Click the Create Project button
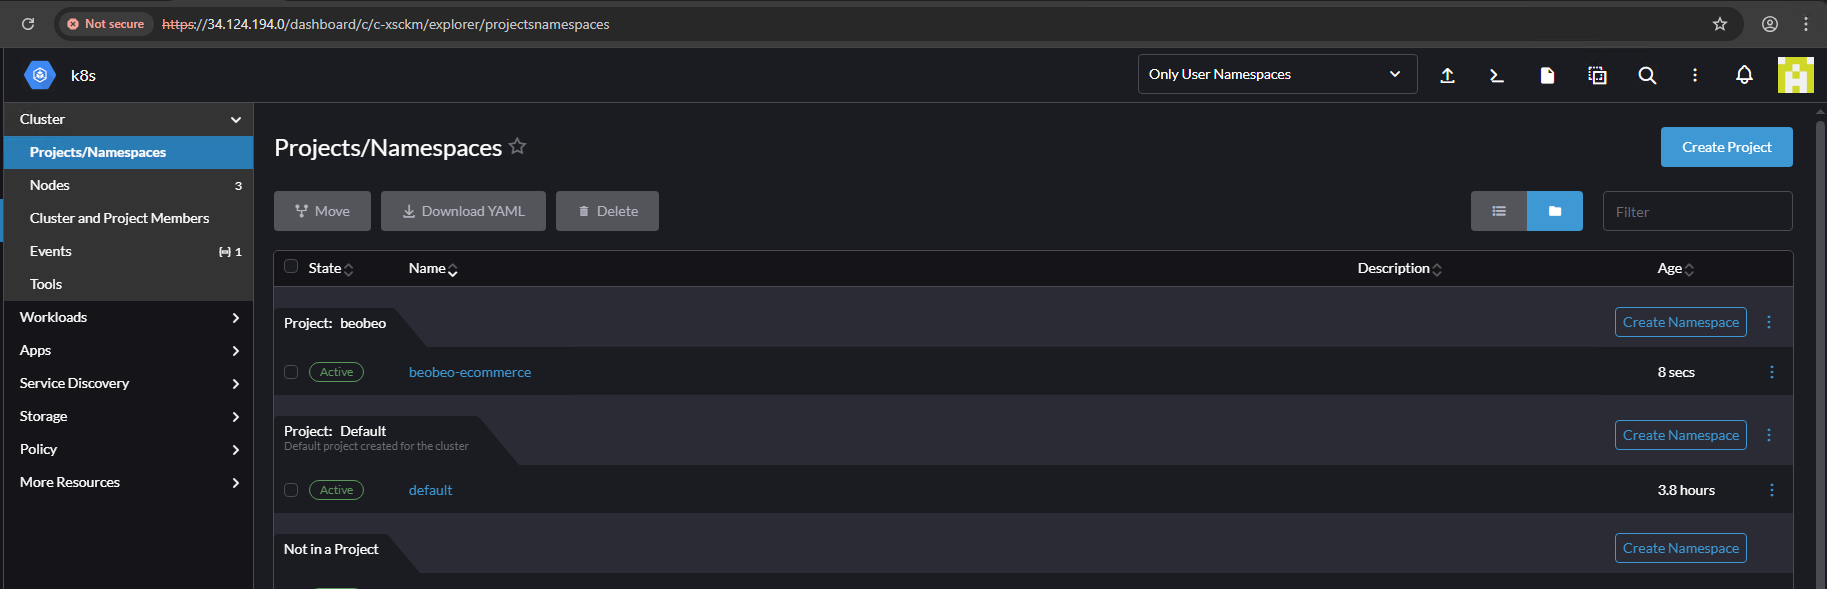 click(1726, 147)
